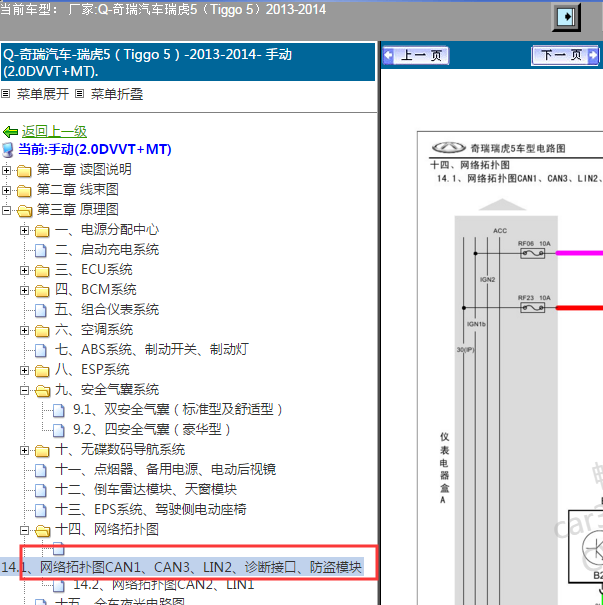Click the blue title Q-奇瑞汽车-瑞虎5 header
Screen dimensions: 603x605
coord(188,62)
